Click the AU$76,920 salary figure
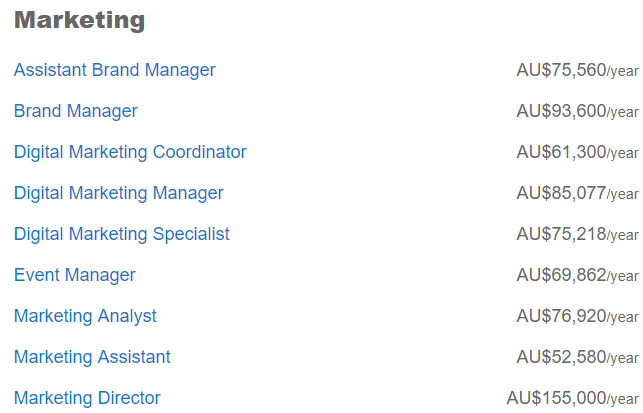Screen dimensions: 643x413 (x=561, y=316)
